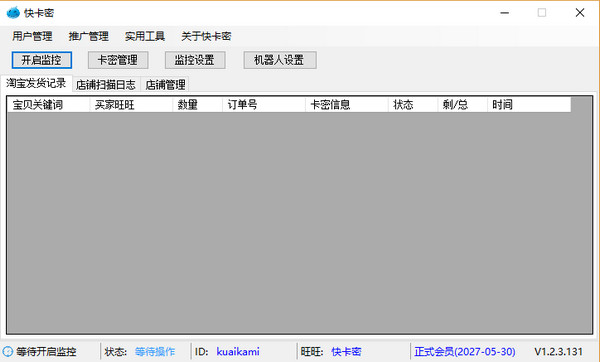Open the 关于快卡密 menu
Screen dimensions: 600x362
(206, 36)
